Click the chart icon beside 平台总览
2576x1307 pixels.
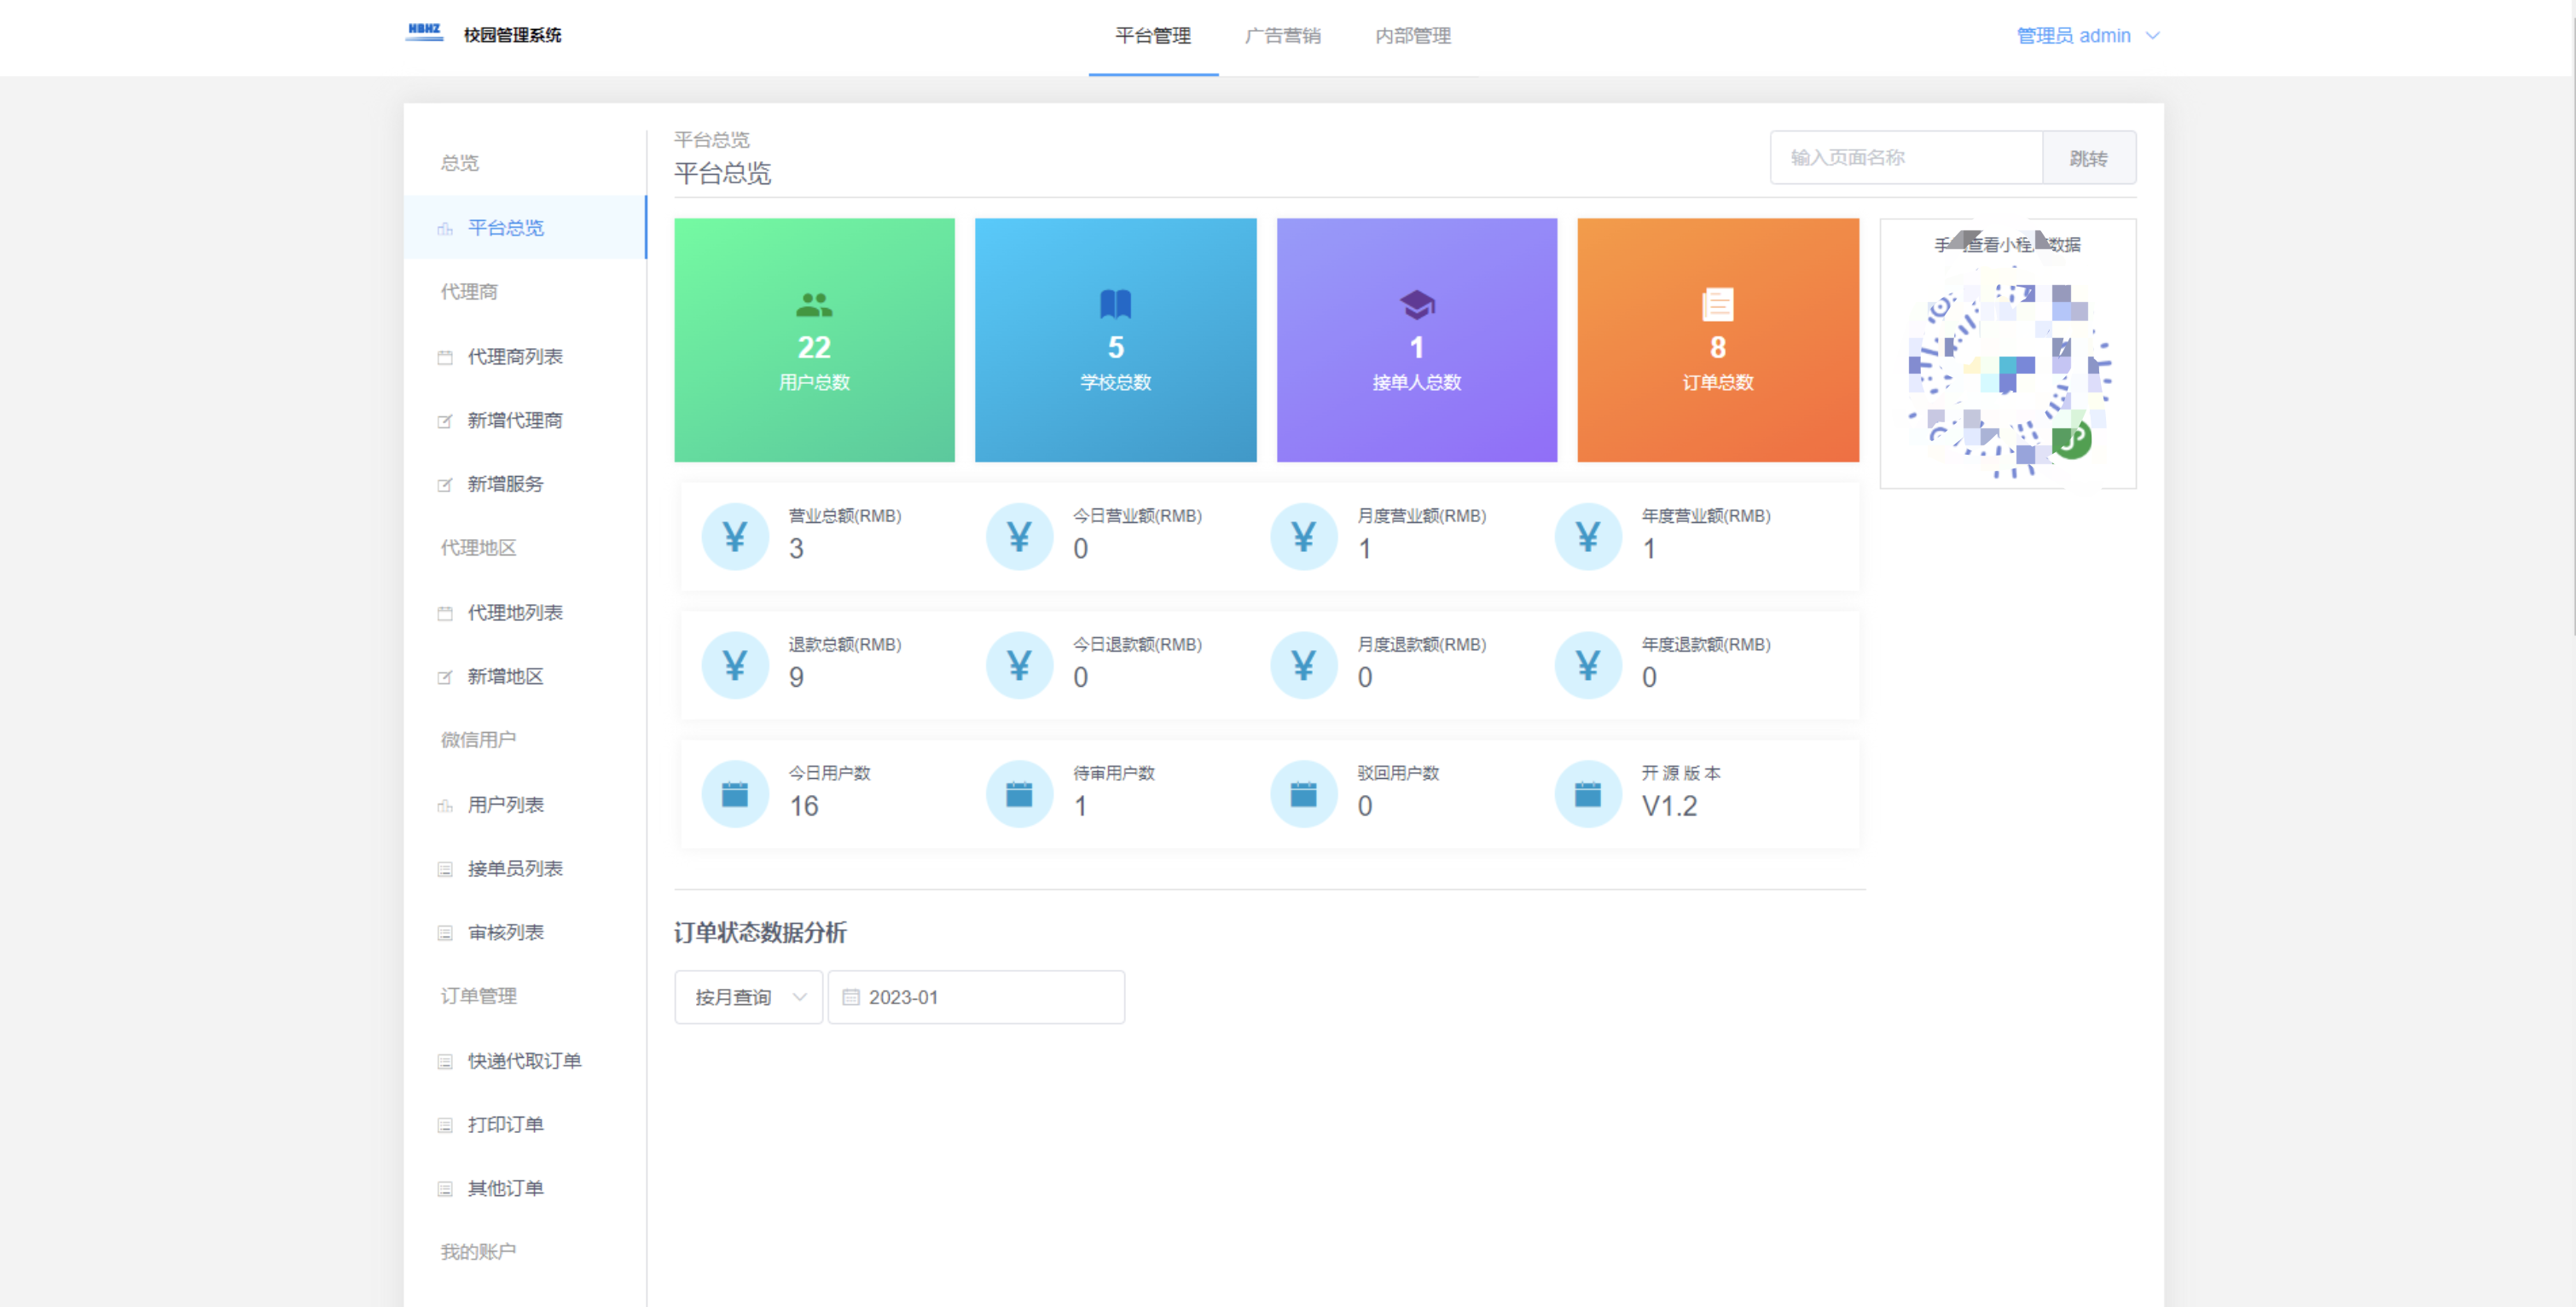pyautogui.click(x=445, y=229)
